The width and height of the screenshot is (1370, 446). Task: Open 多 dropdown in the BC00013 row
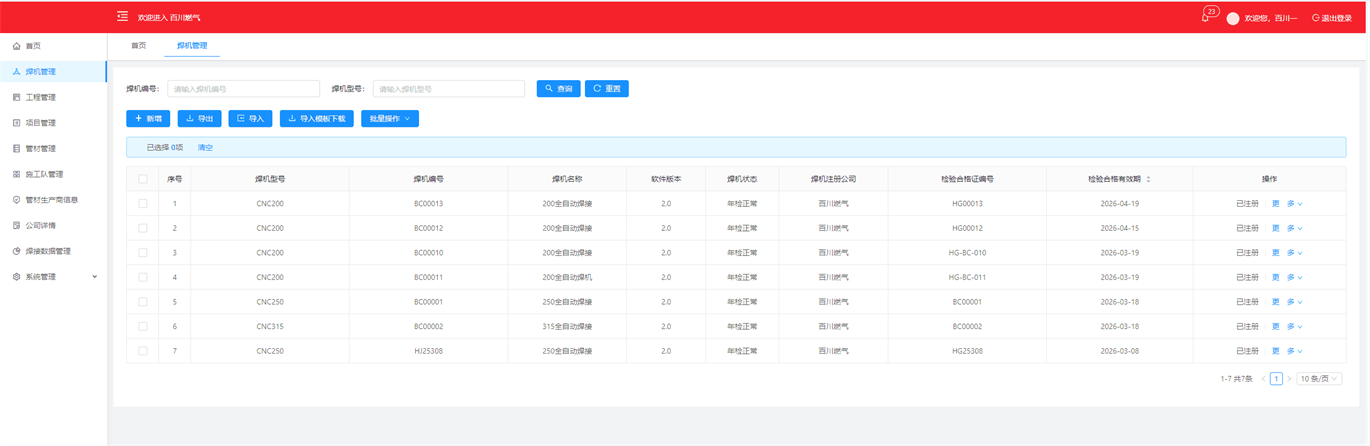point(1294,203)
